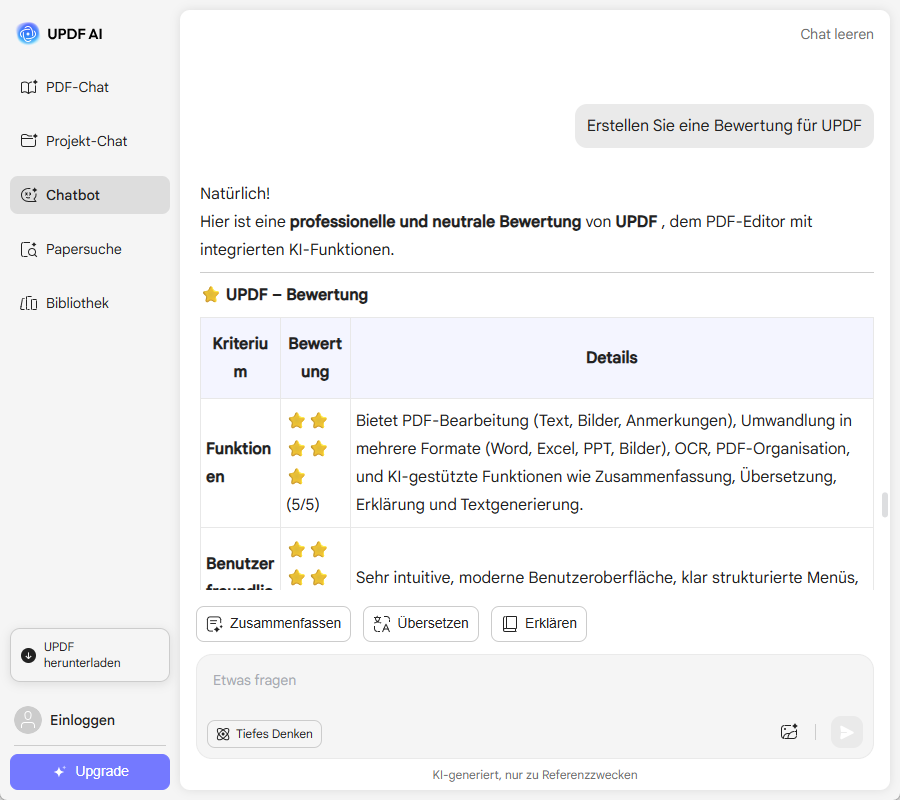This screenshot has height=800, width=900.
Task: Click the star icon beside 'UPDF – Bewertung'
Action: 211,295
